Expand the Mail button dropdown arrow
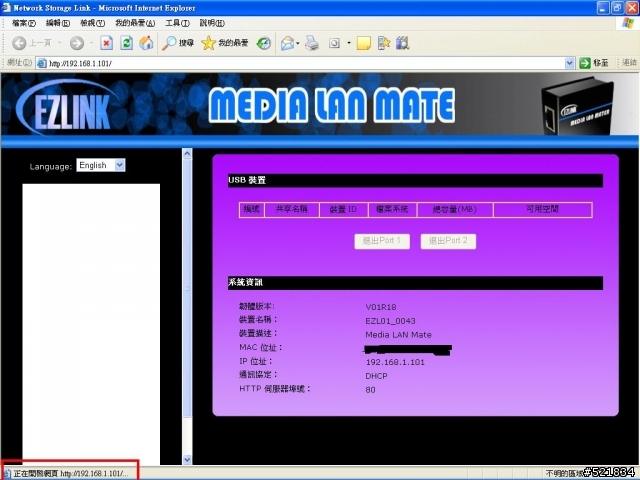The width and height of the screenshot is (640, 480). pos(298,43)
